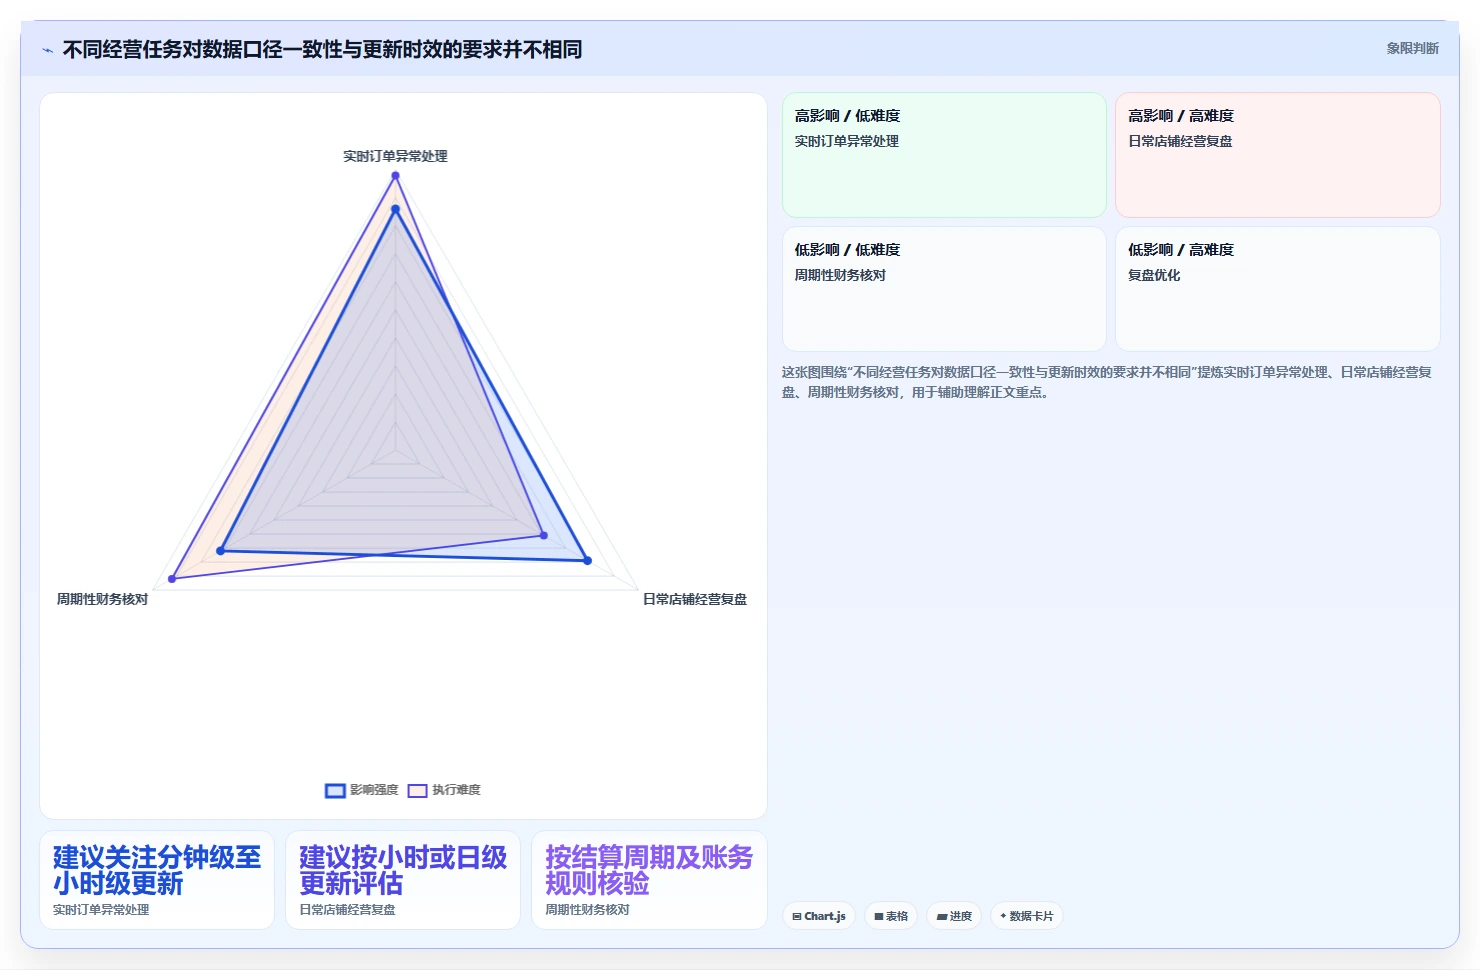Viewport: 1480px width, 970px height.
Task: Open the 按结算周期及账务规则核验 card
Action: pos(649,880)
